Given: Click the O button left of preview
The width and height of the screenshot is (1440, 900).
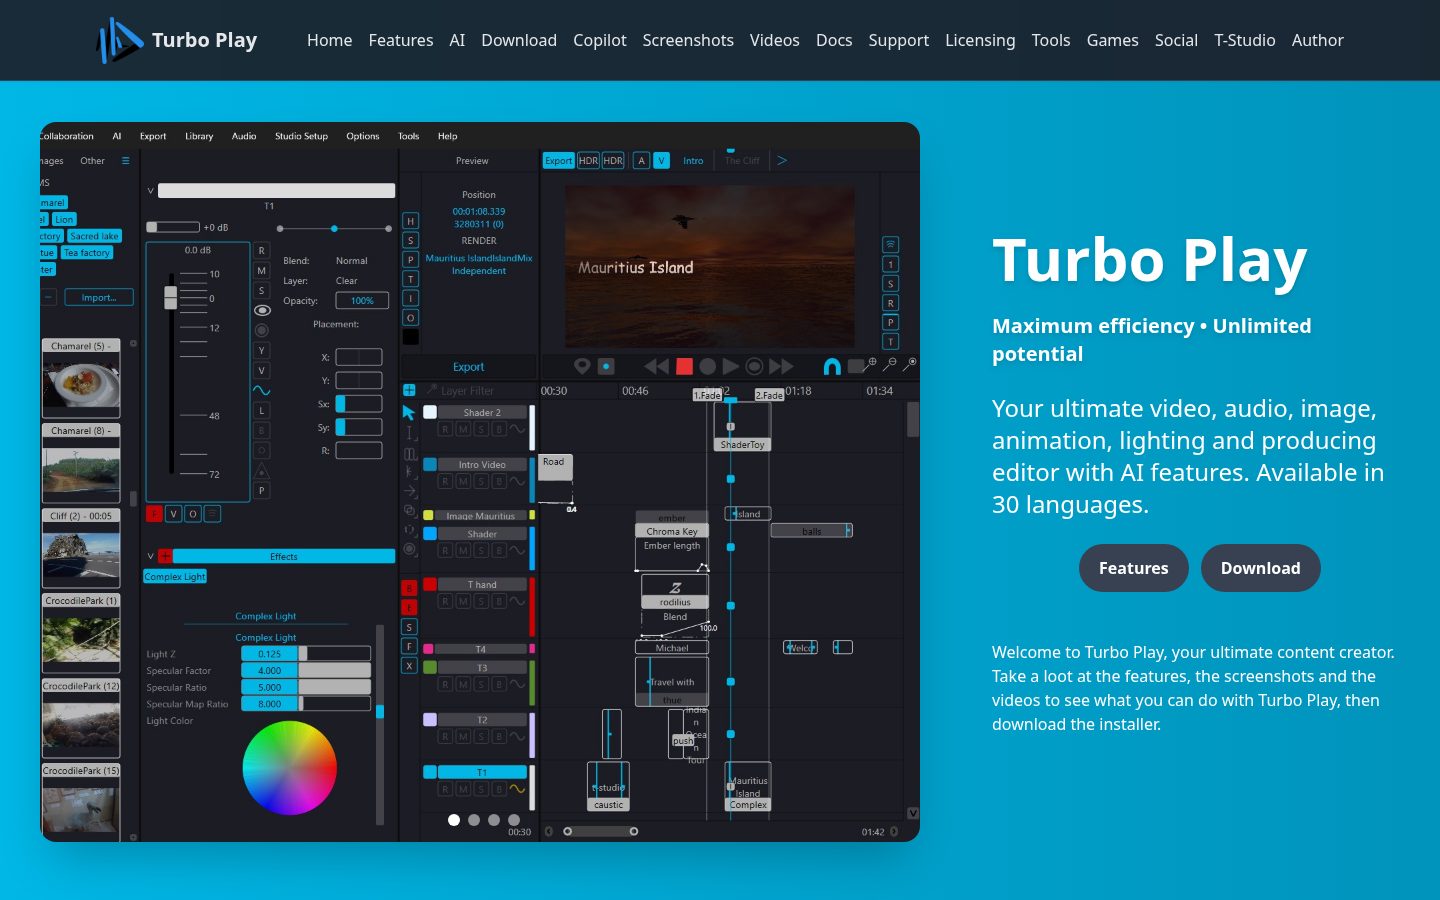Looking at the screenshot, I should [x=410, y=317].
